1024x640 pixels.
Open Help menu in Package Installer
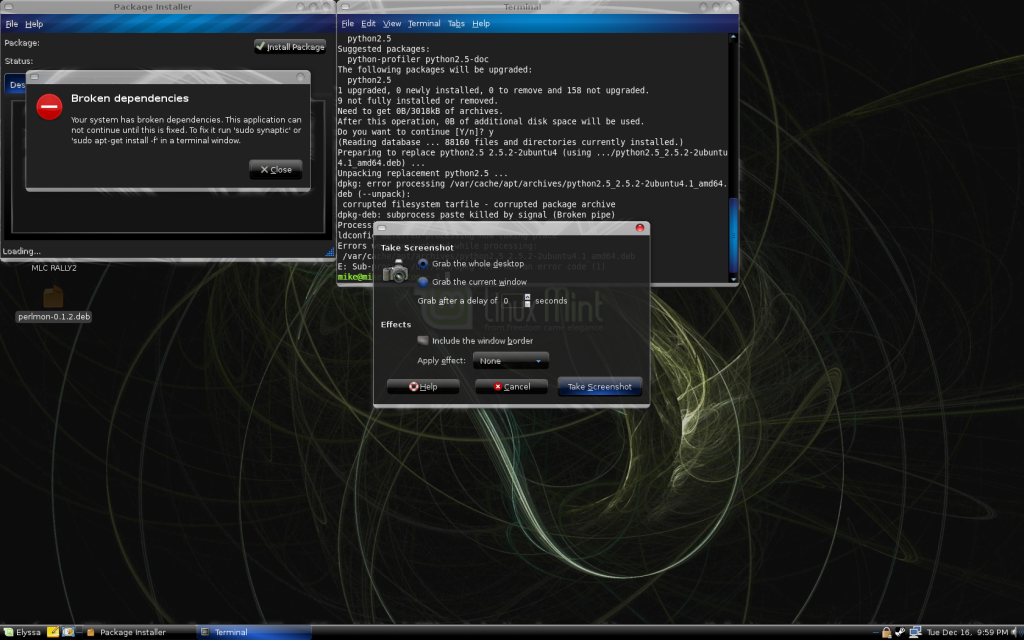[34, 24]
